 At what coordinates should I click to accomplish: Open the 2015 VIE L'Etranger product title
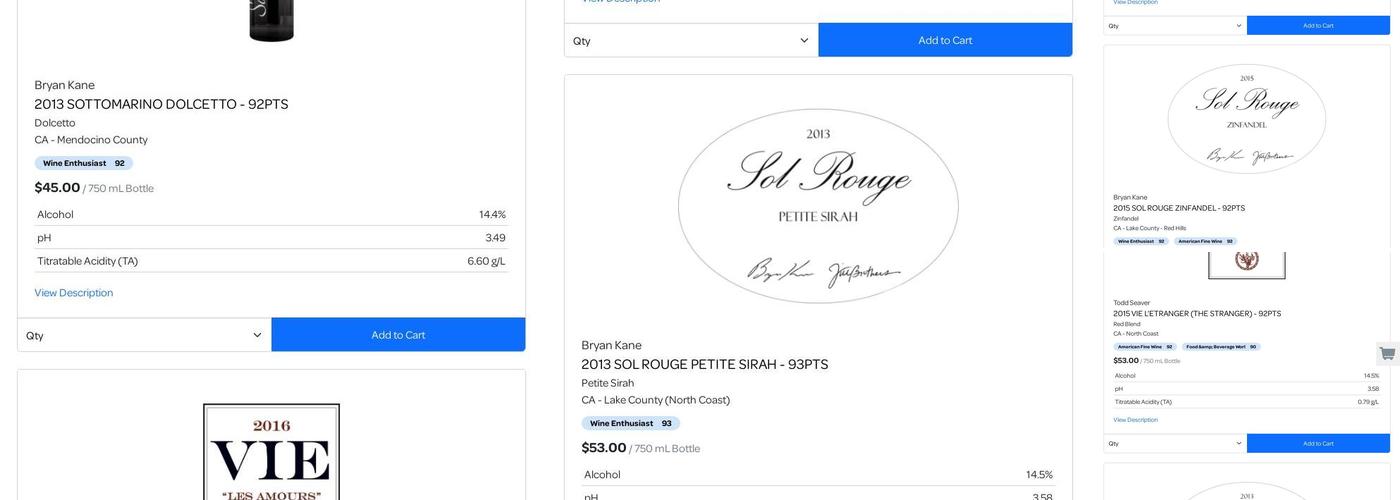pyautogui.click(x=1197, y=314)
